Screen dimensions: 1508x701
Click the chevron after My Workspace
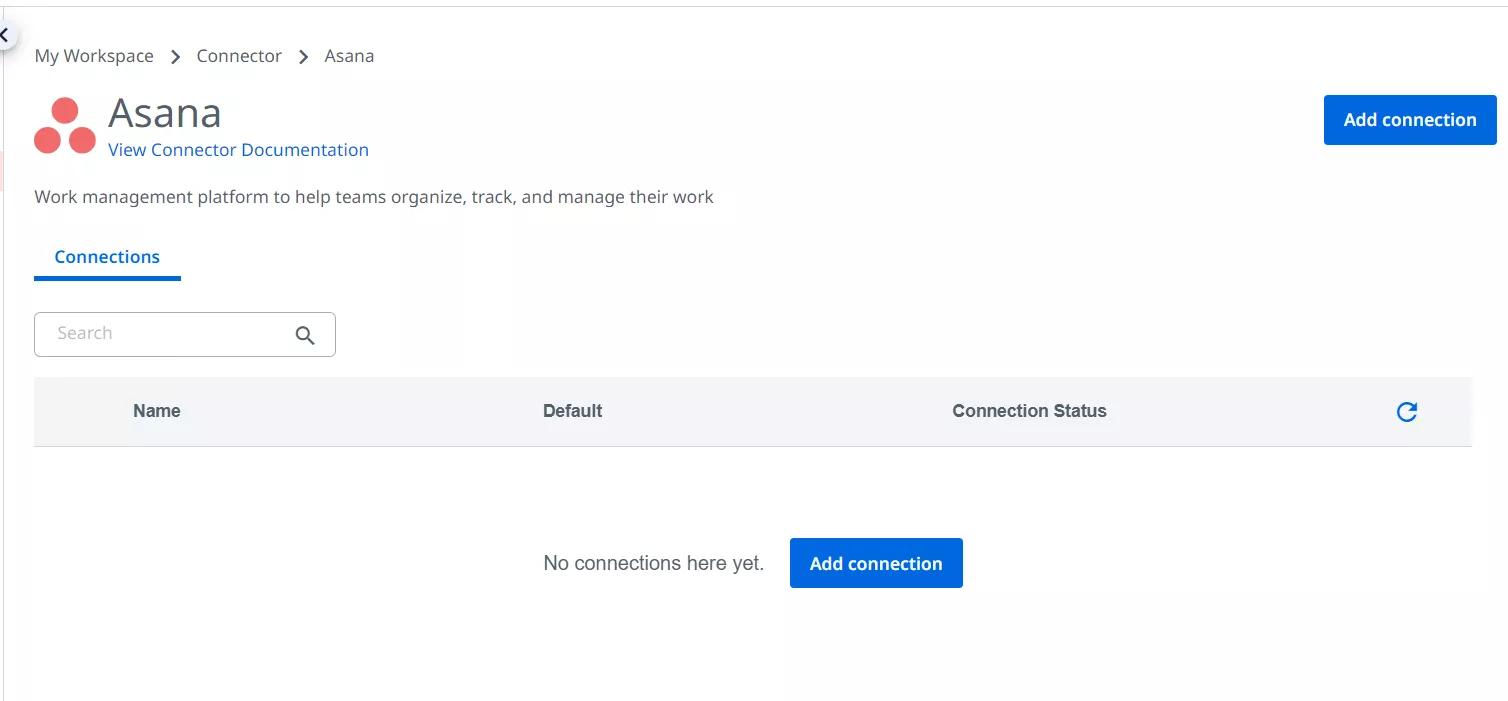[x=175, y=57]
